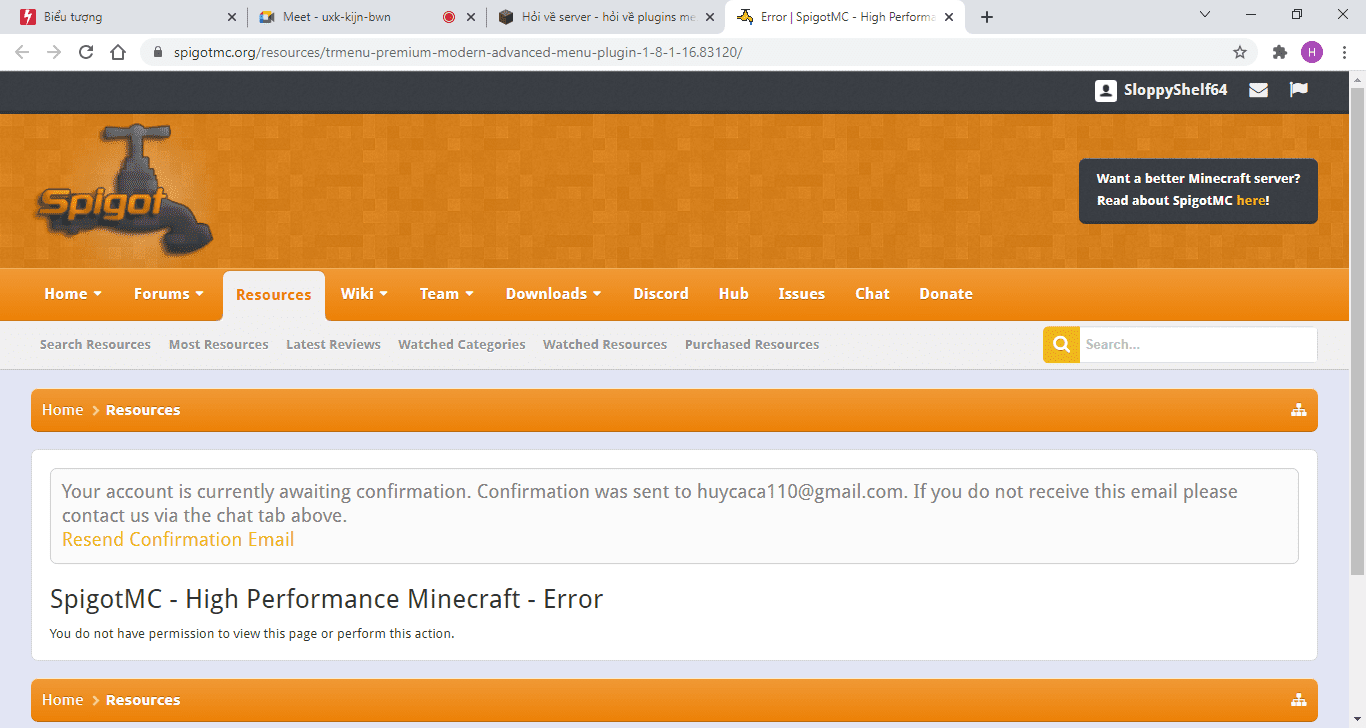This screenshot has height=728, width=1366.
Task: Switch to Hỏi về server tab
Action: (606, 17)
